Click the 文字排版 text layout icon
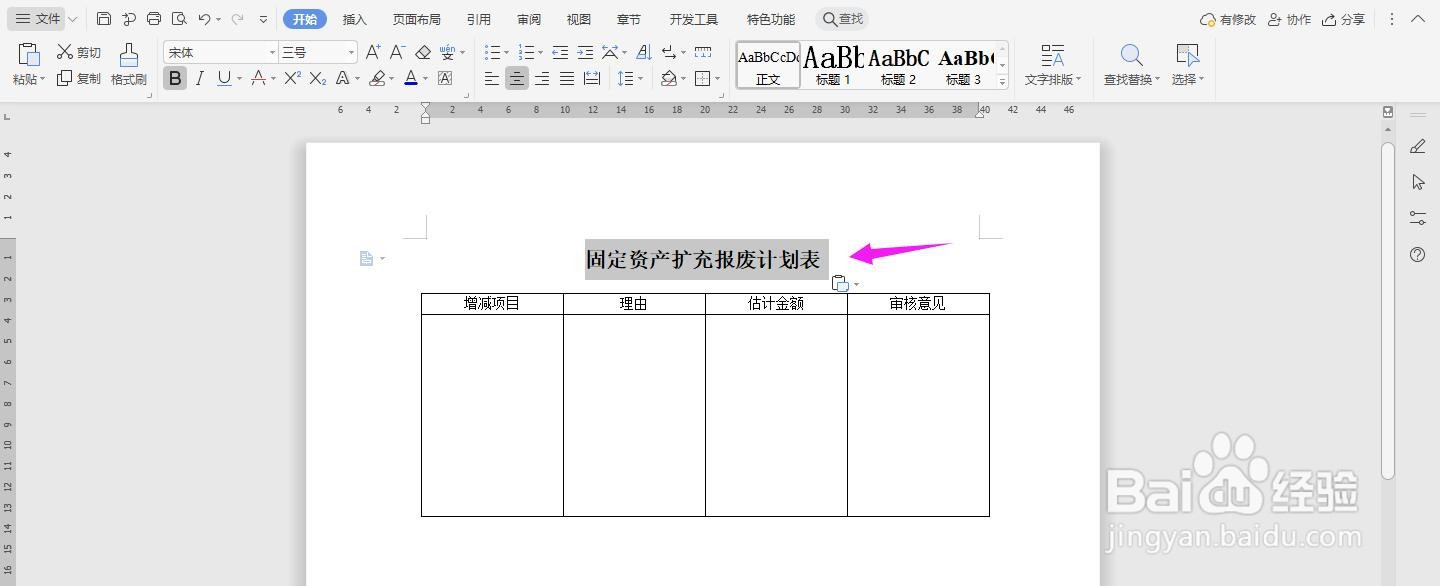The image size is (1440, 586). (x=1052, y=55)
